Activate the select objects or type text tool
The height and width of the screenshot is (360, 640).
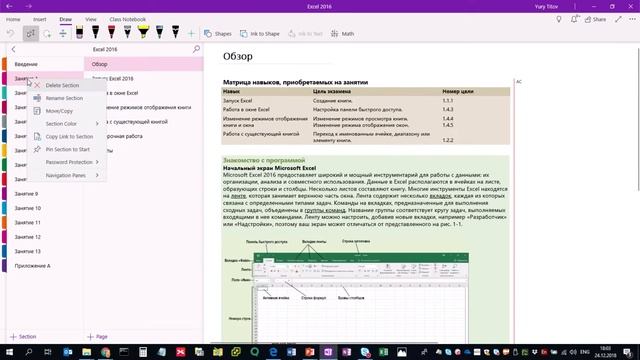point(31,33)
